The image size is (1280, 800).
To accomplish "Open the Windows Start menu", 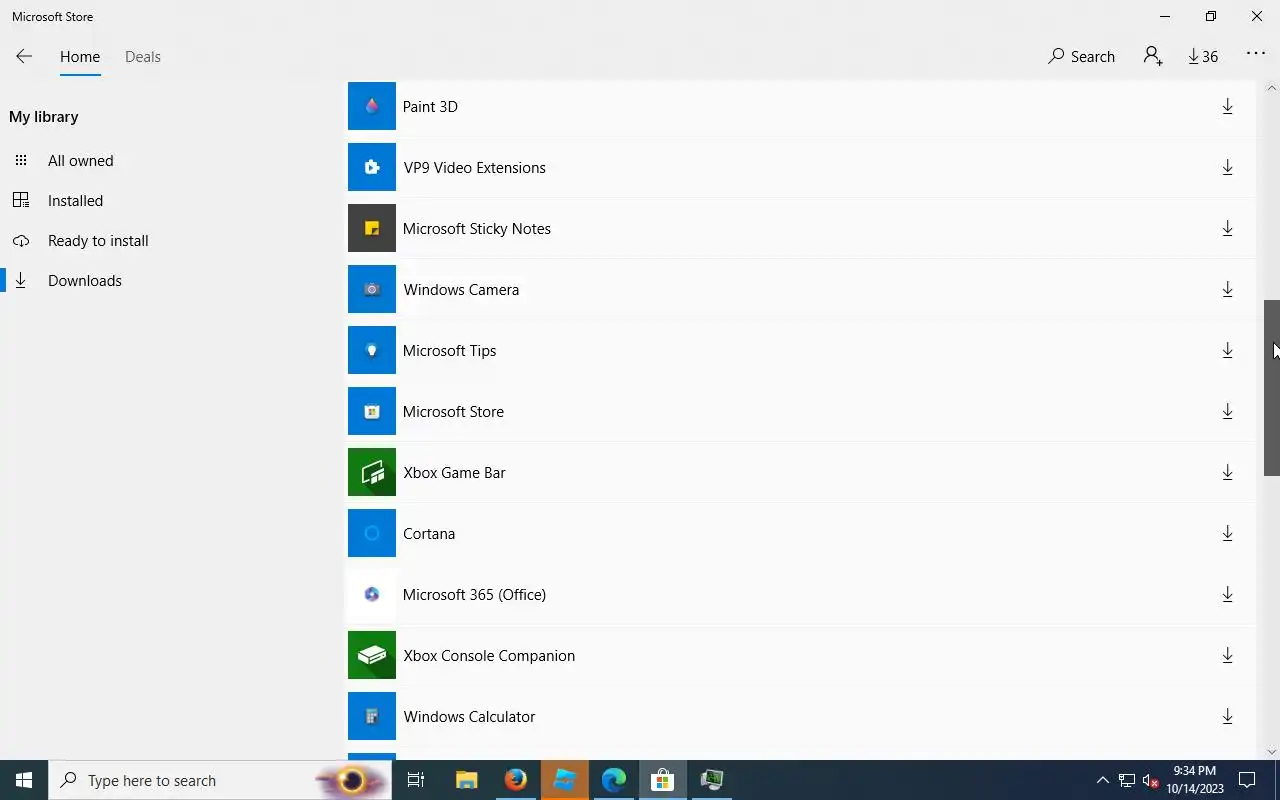I will (x=24, y=780).
